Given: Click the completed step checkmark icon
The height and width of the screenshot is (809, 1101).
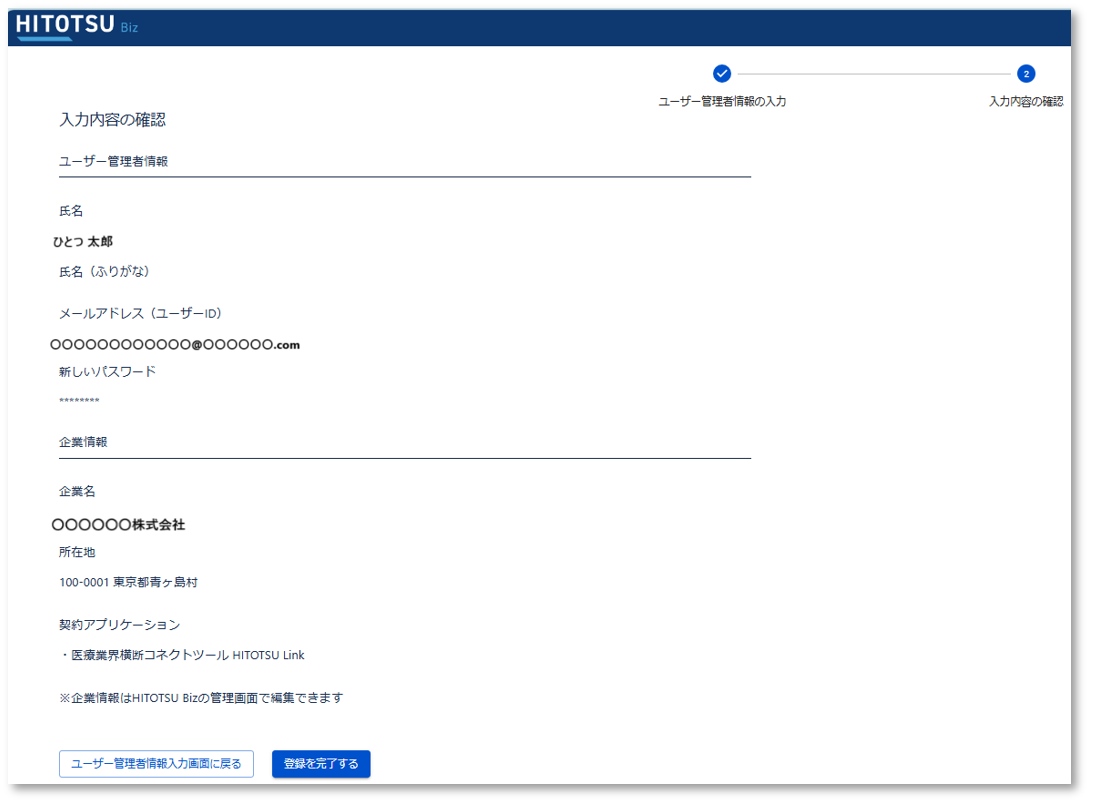Looking at the screenshot, I should point(722,73).
